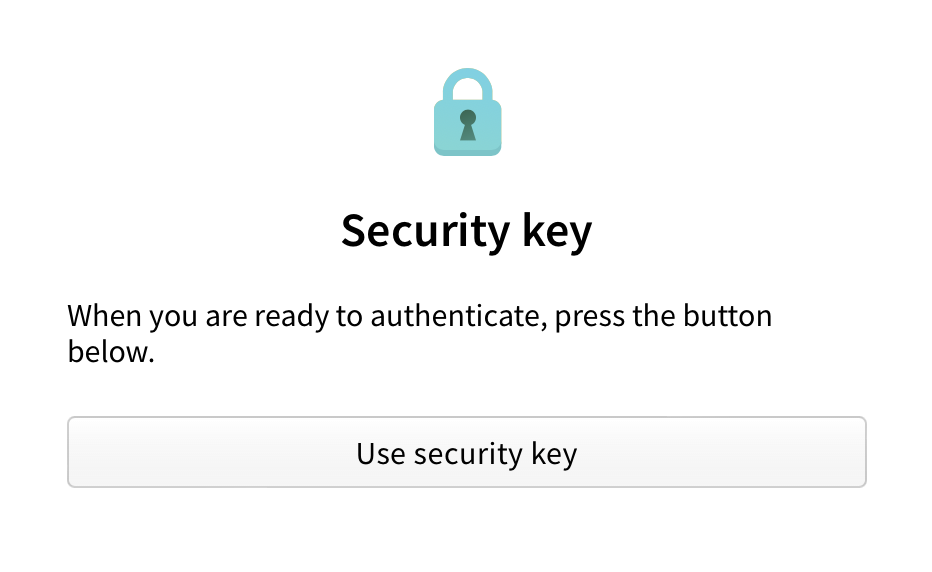The image size is (932, 572).
Task: Click the bottom edge of the padlock body
Action: [467, 152]
